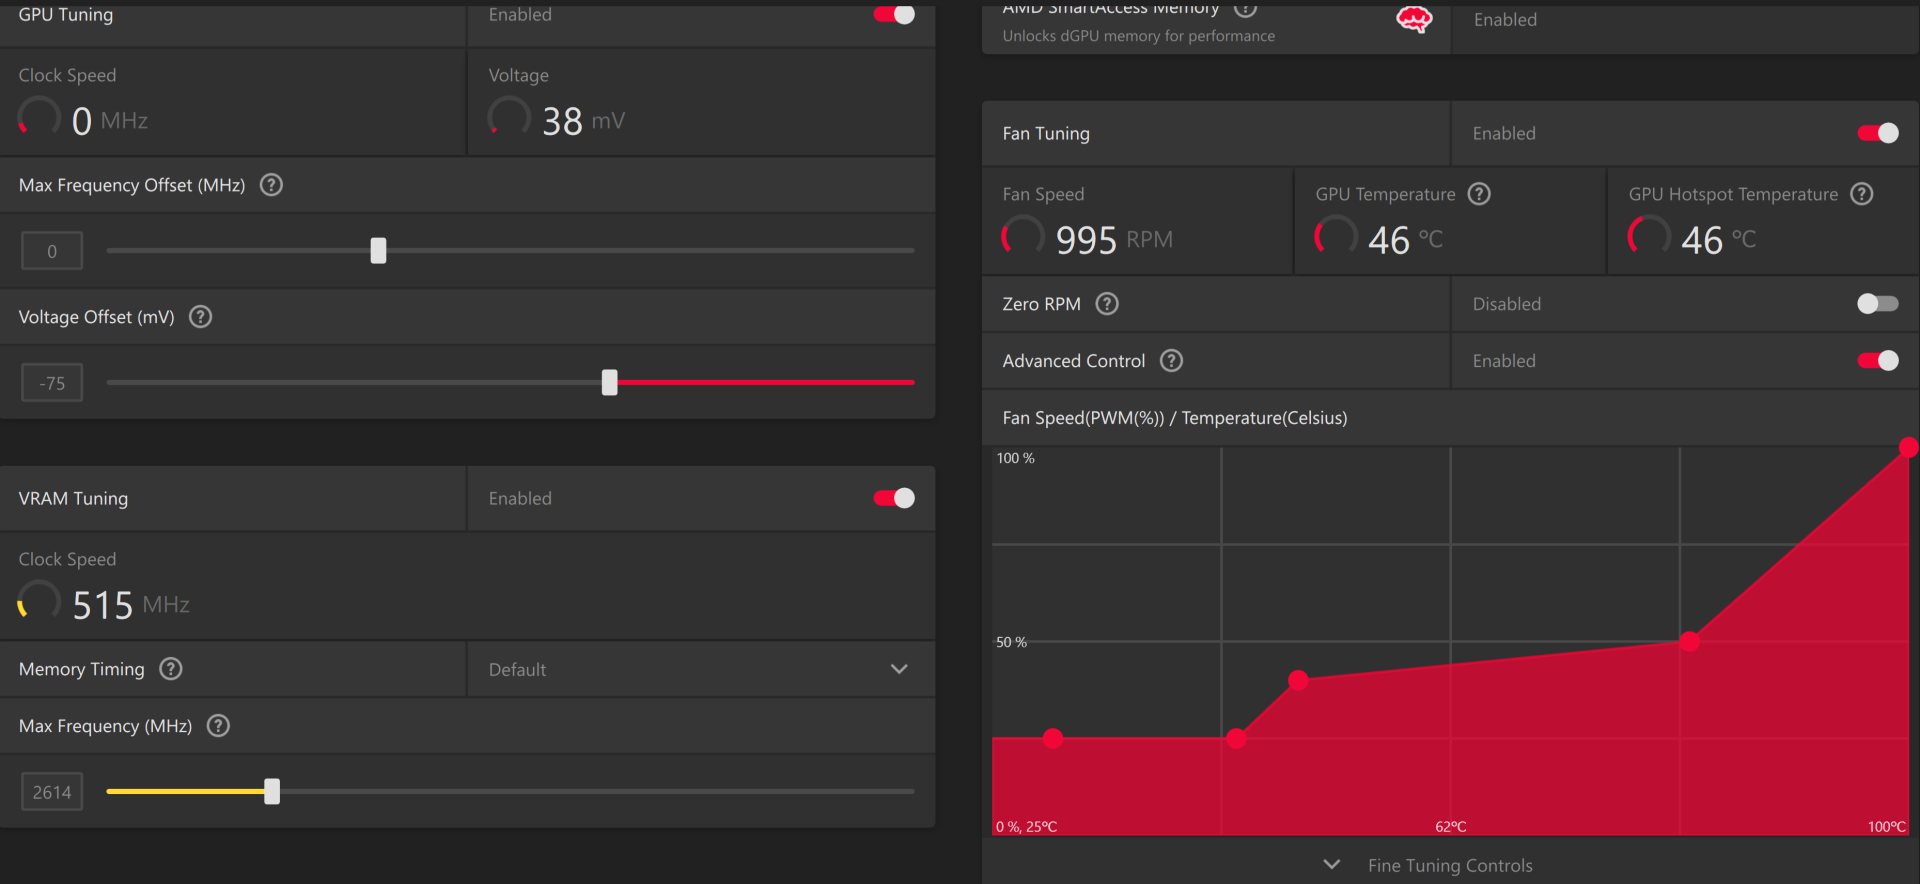Viewport: 1920px width, 884px height.
Task: Open GPU Hotspot Temperature help icon
Action: pyautogui.click(x=1862, y=194)
